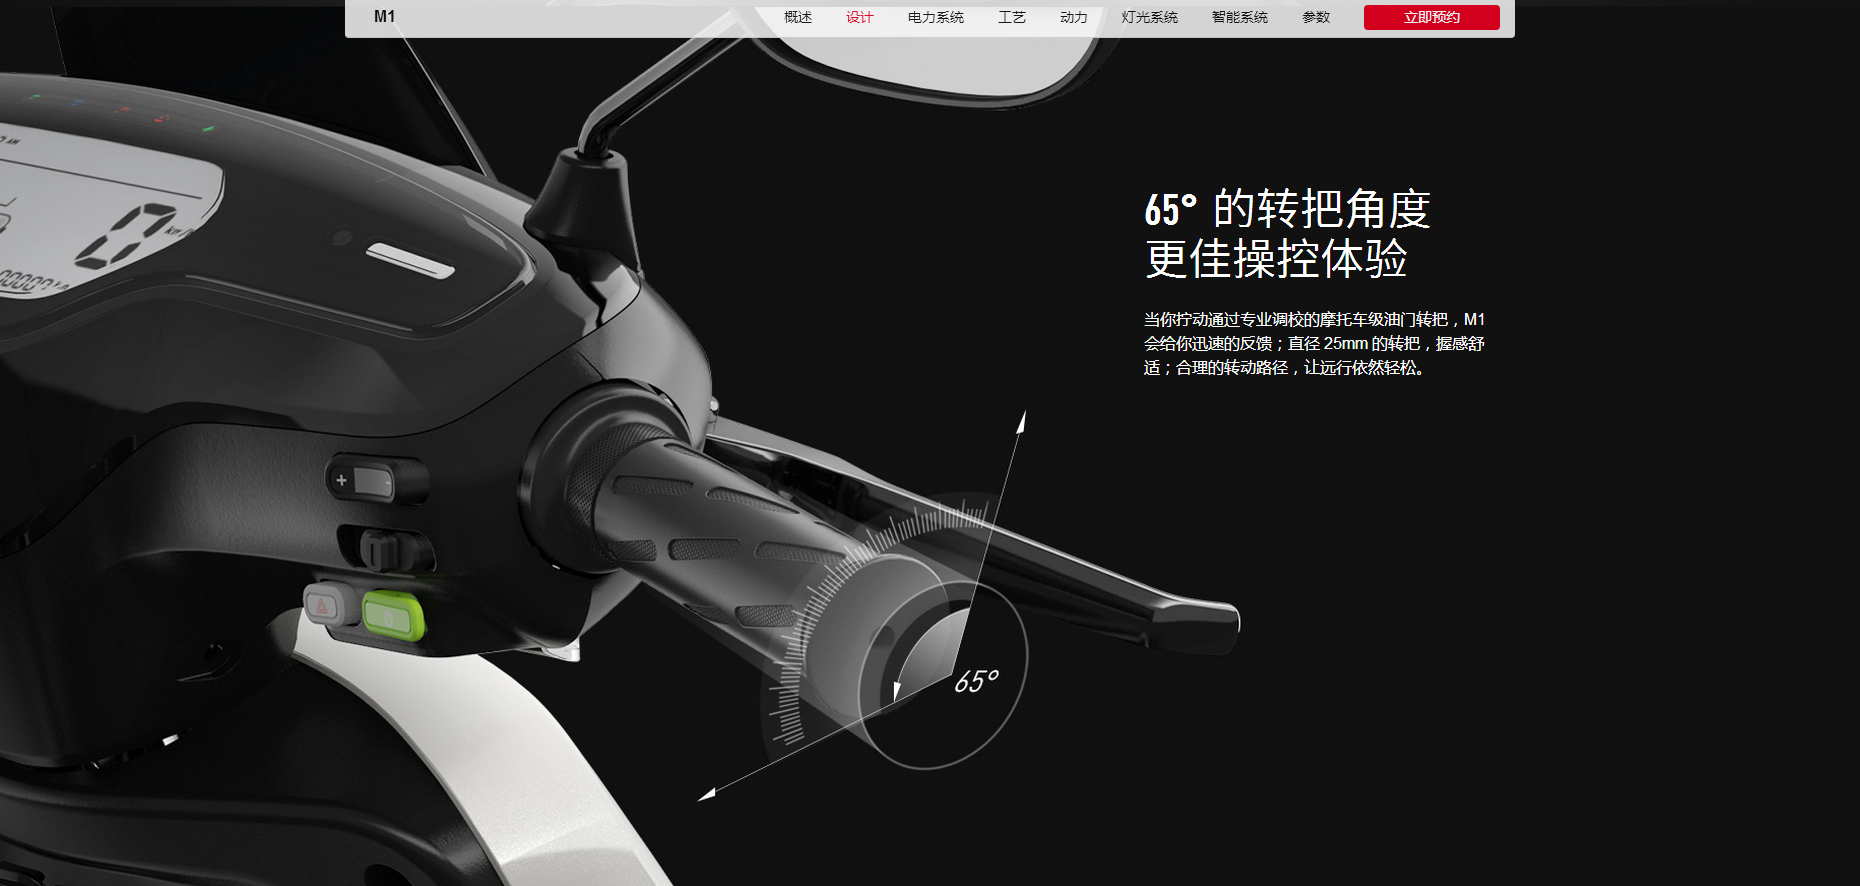
Task: Click the M1 logo in the nav bar
Action: (384, 16)
